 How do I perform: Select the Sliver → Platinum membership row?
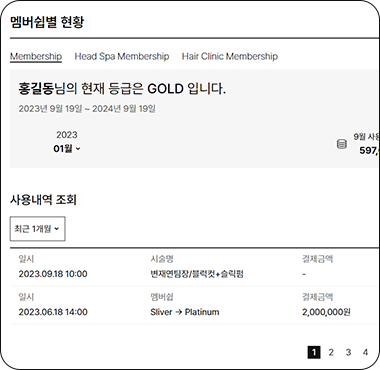(x=195, y=305)
